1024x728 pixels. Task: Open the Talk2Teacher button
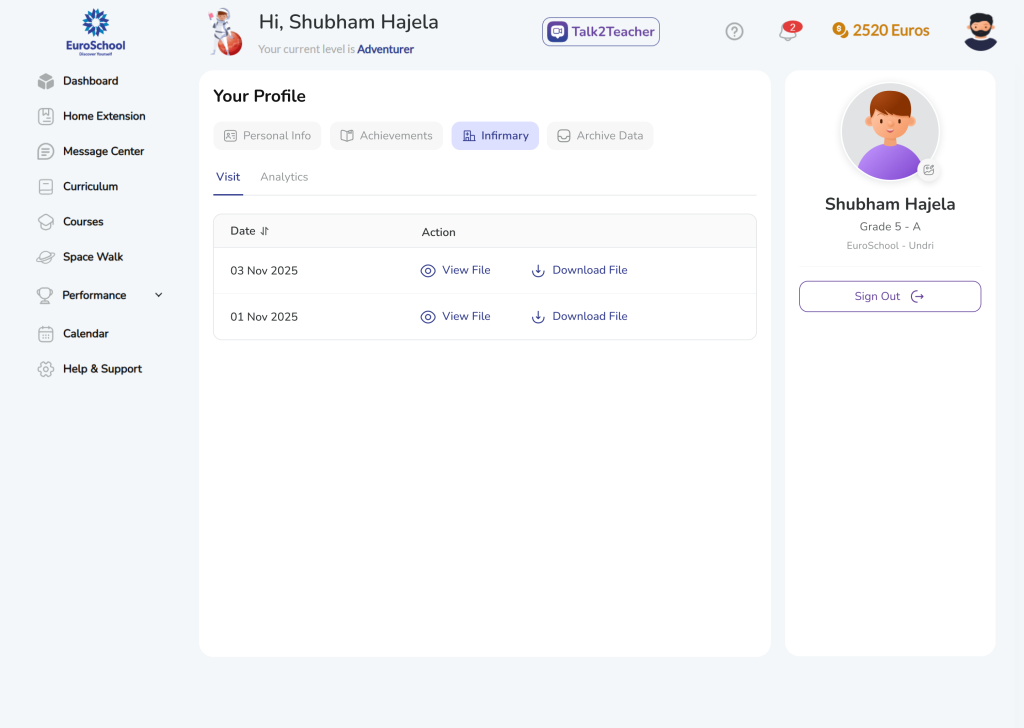pyautogui.click(x=601, y=32)
